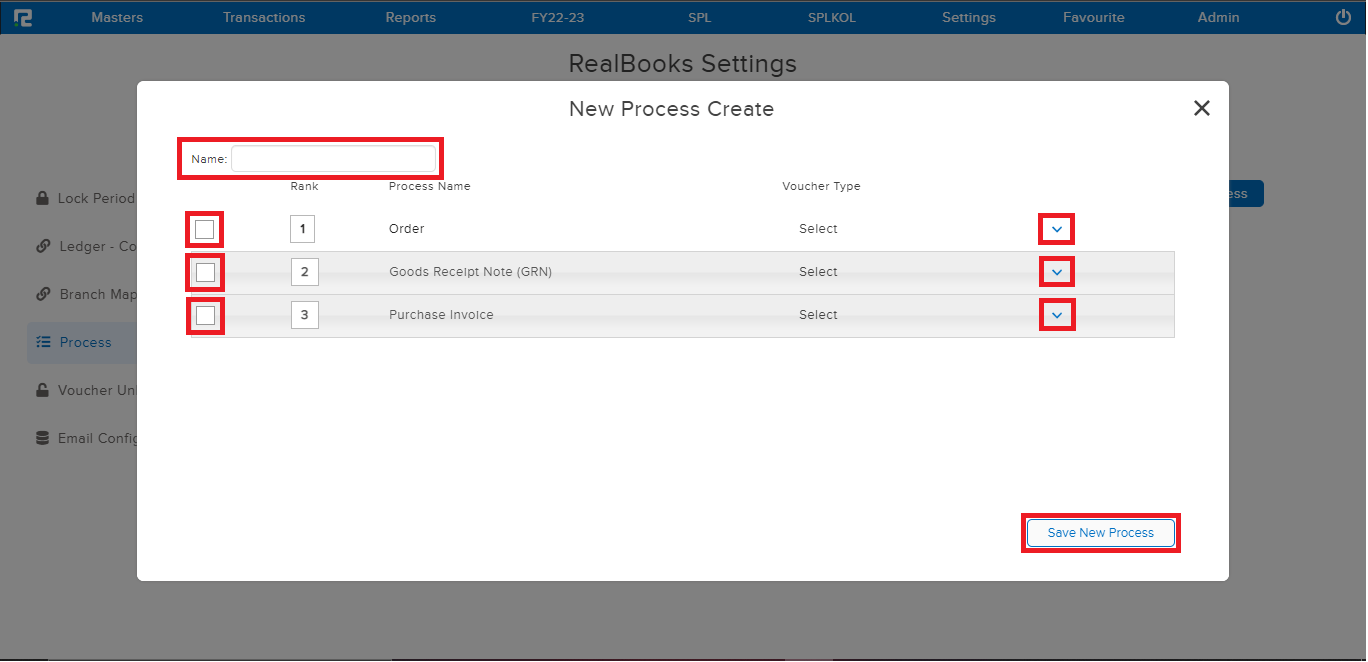The height and width of the screenshot is (662, 1368).
Task: Open the Transactions menu
Action: click(x=263, y=16)
